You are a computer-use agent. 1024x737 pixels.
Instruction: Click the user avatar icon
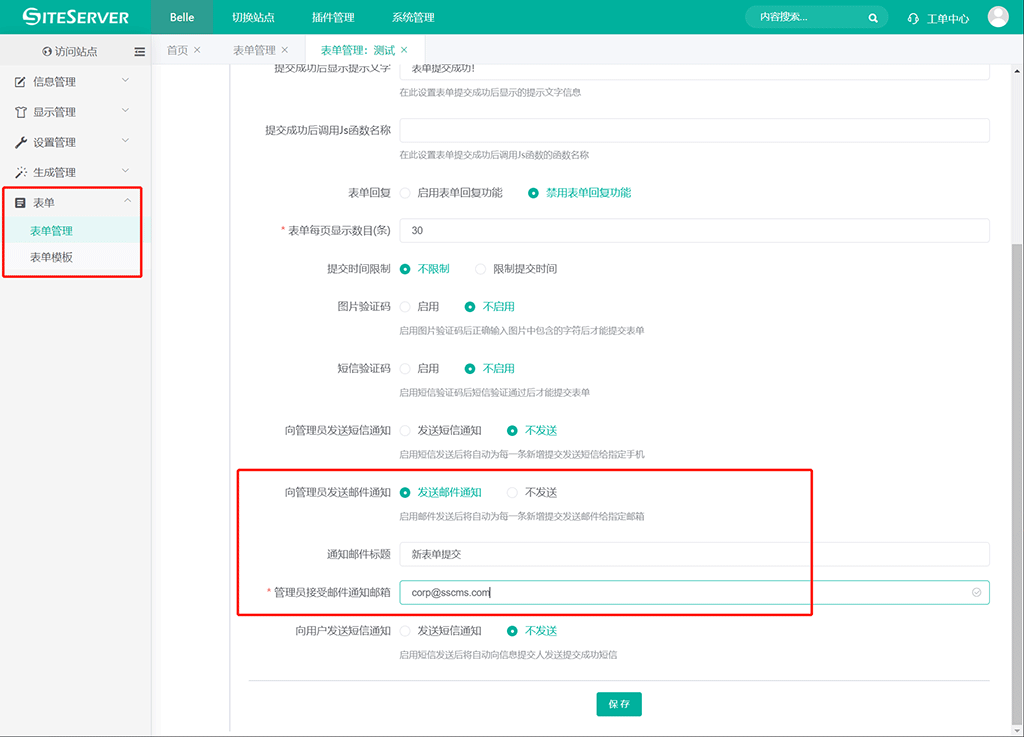997,17
